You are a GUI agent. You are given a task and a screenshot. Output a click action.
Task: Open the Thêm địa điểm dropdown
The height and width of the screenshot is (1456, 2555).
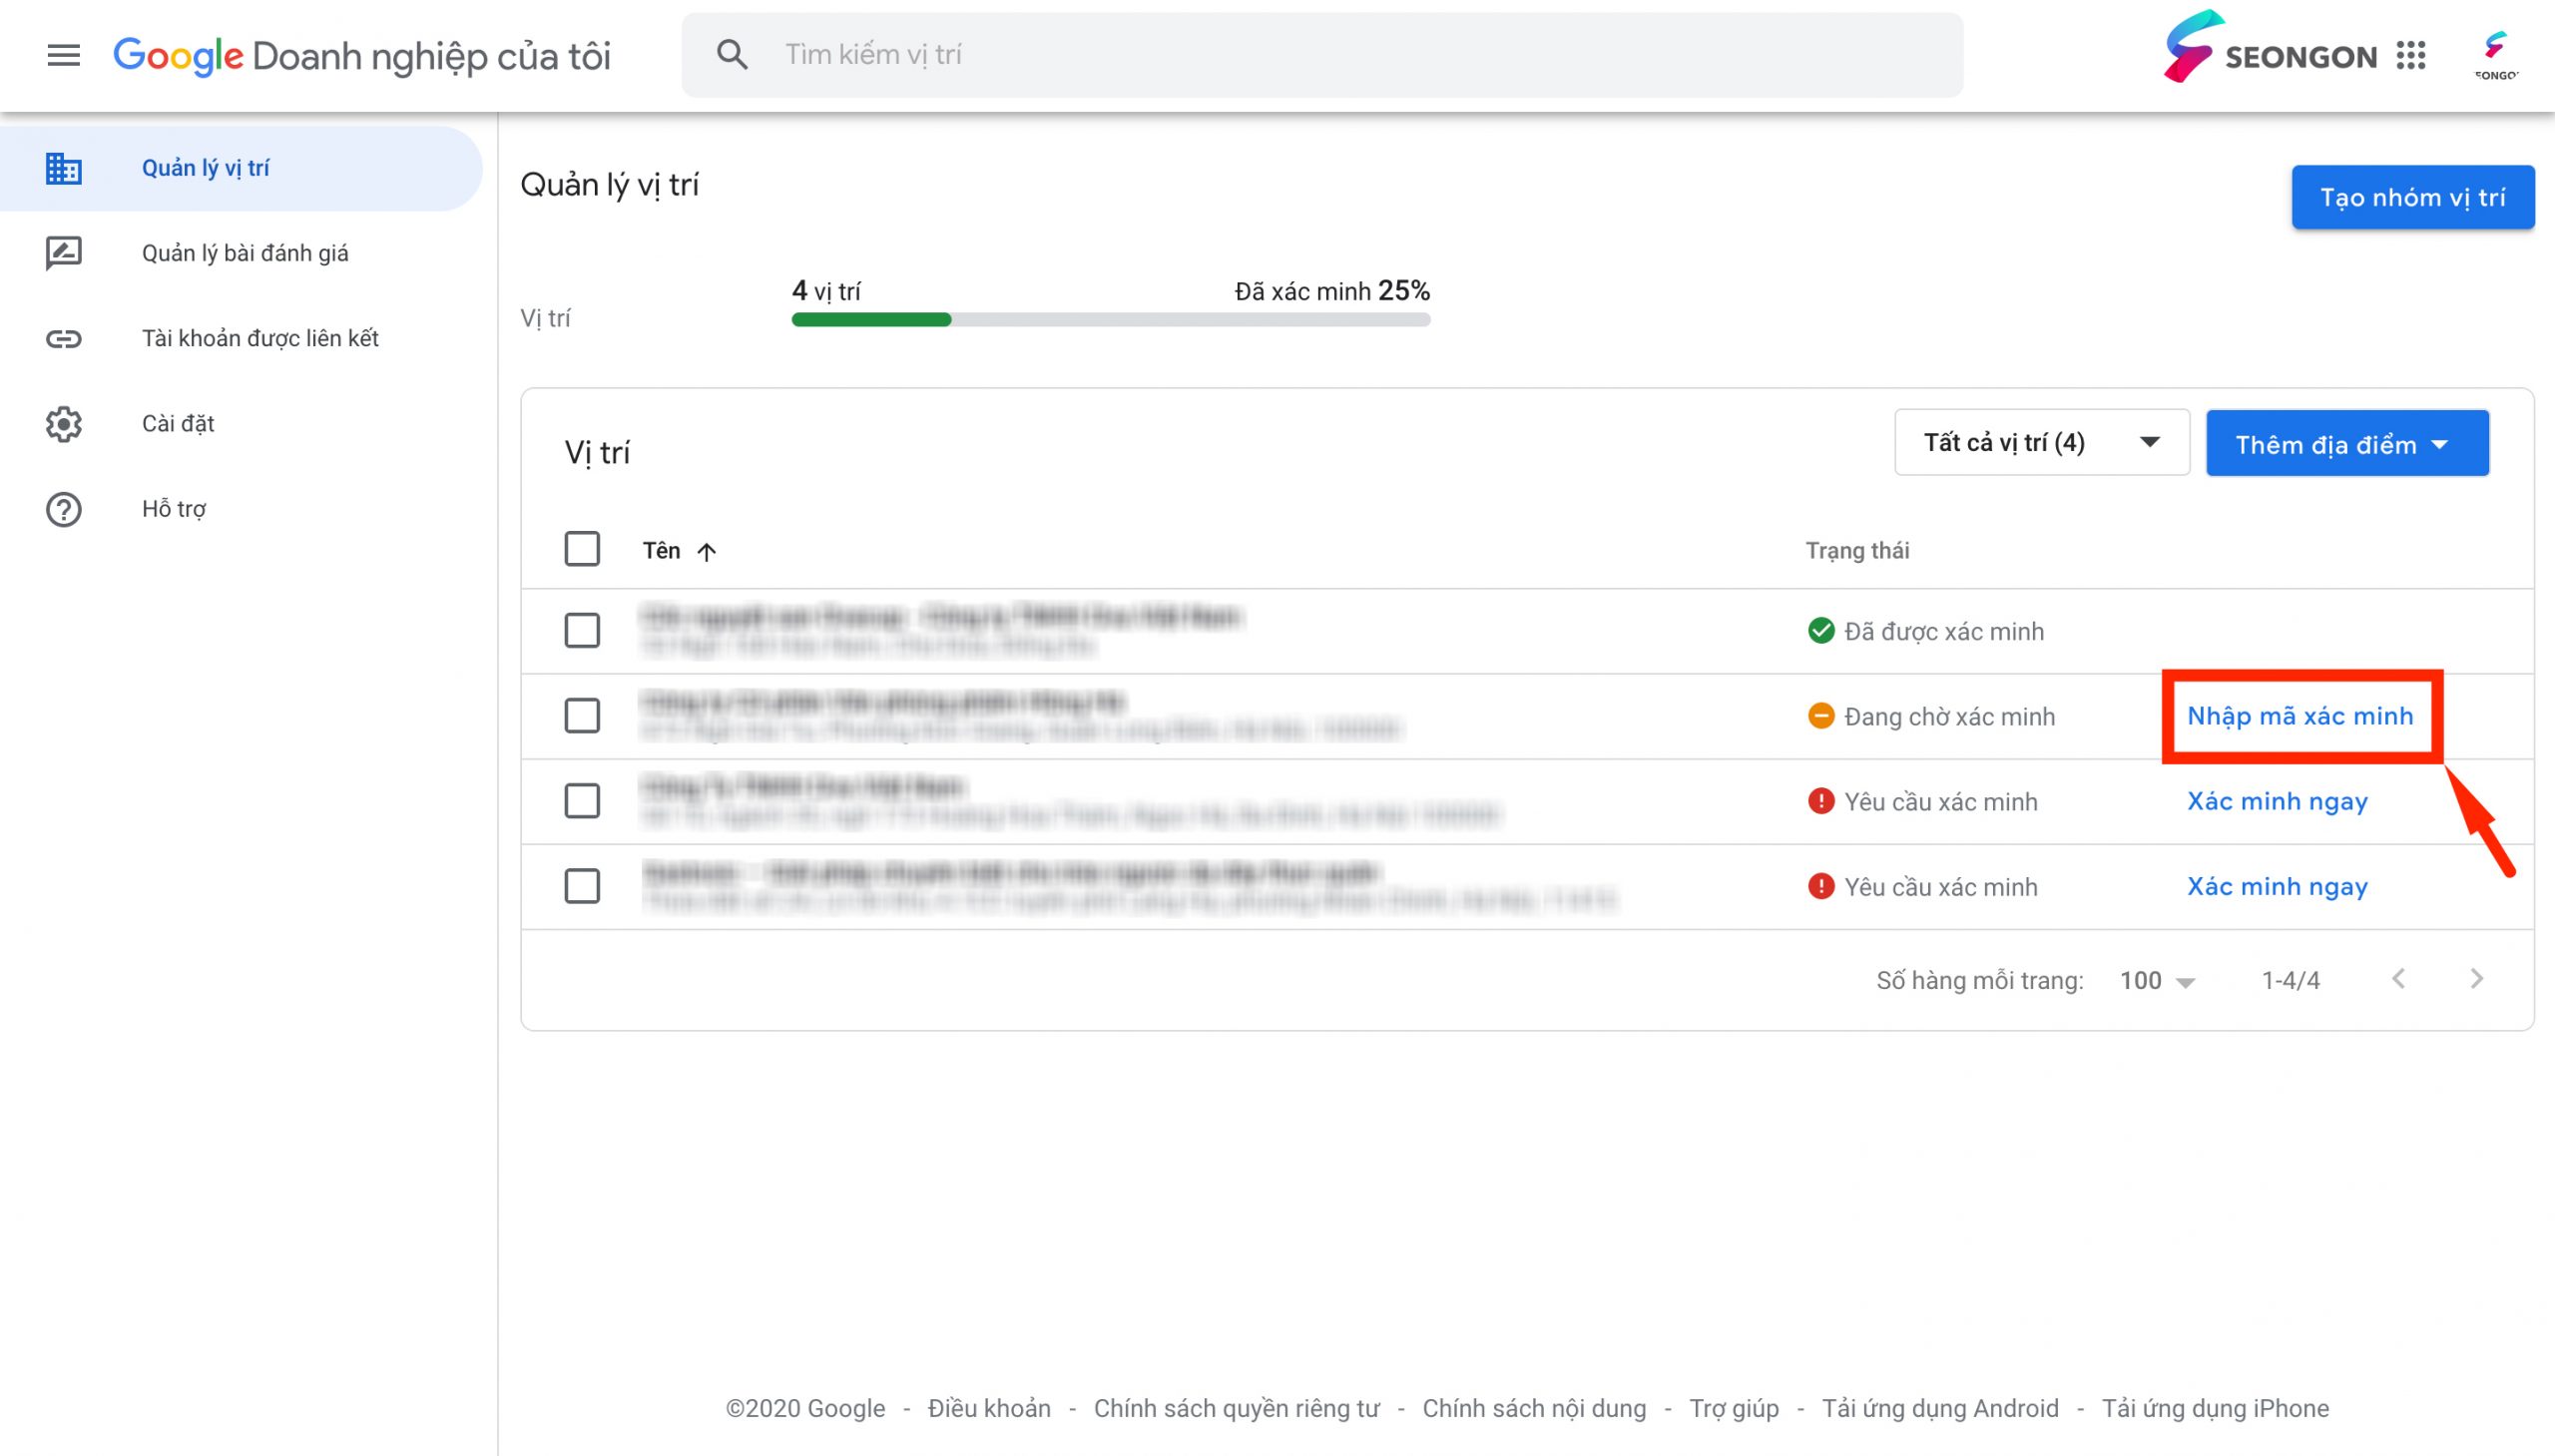tap(2347, 443)
